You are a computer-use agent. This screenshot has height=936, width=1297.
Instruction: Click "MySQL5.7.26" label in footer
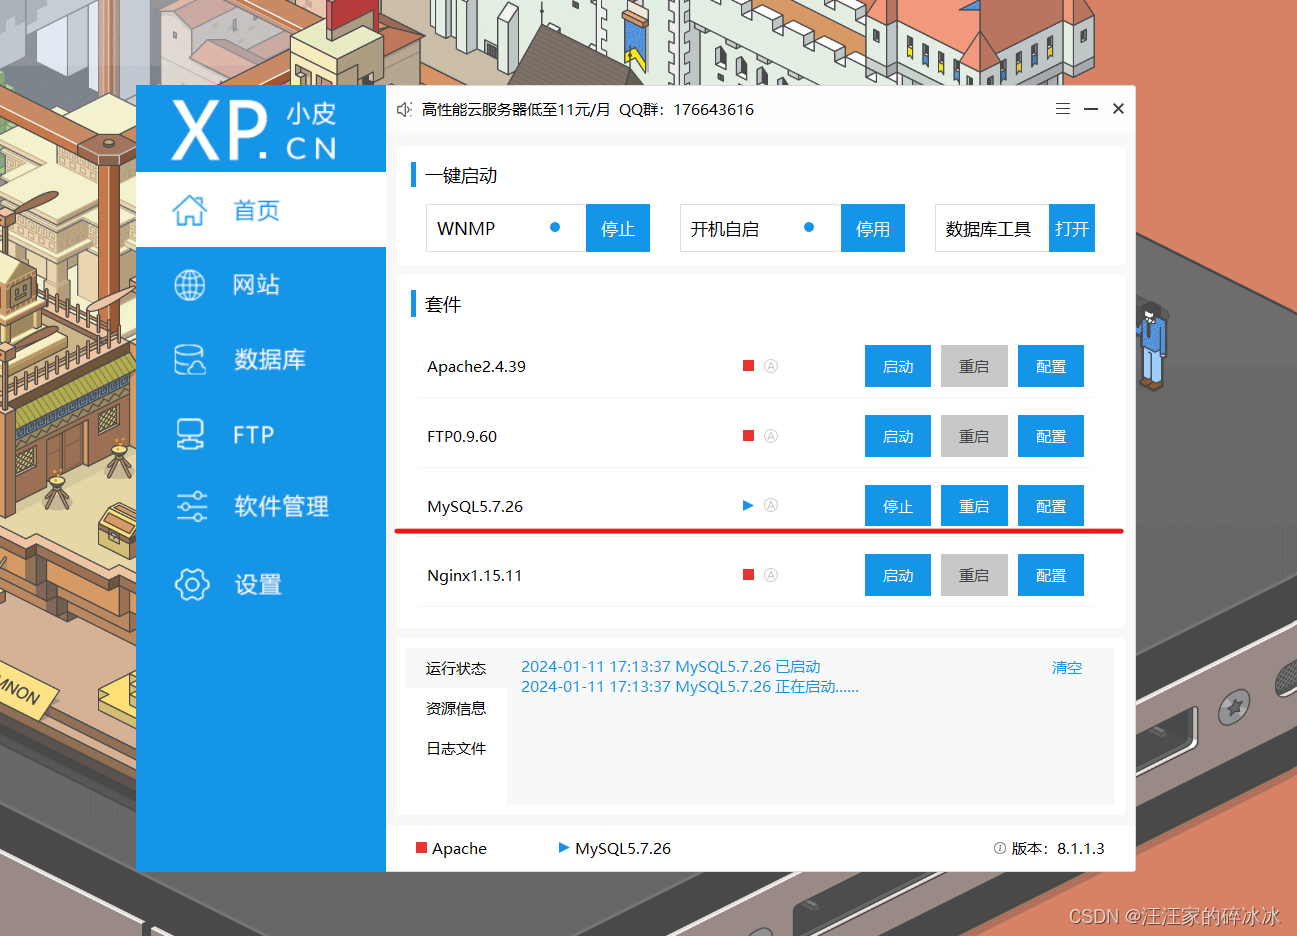(x=623, y=848)
